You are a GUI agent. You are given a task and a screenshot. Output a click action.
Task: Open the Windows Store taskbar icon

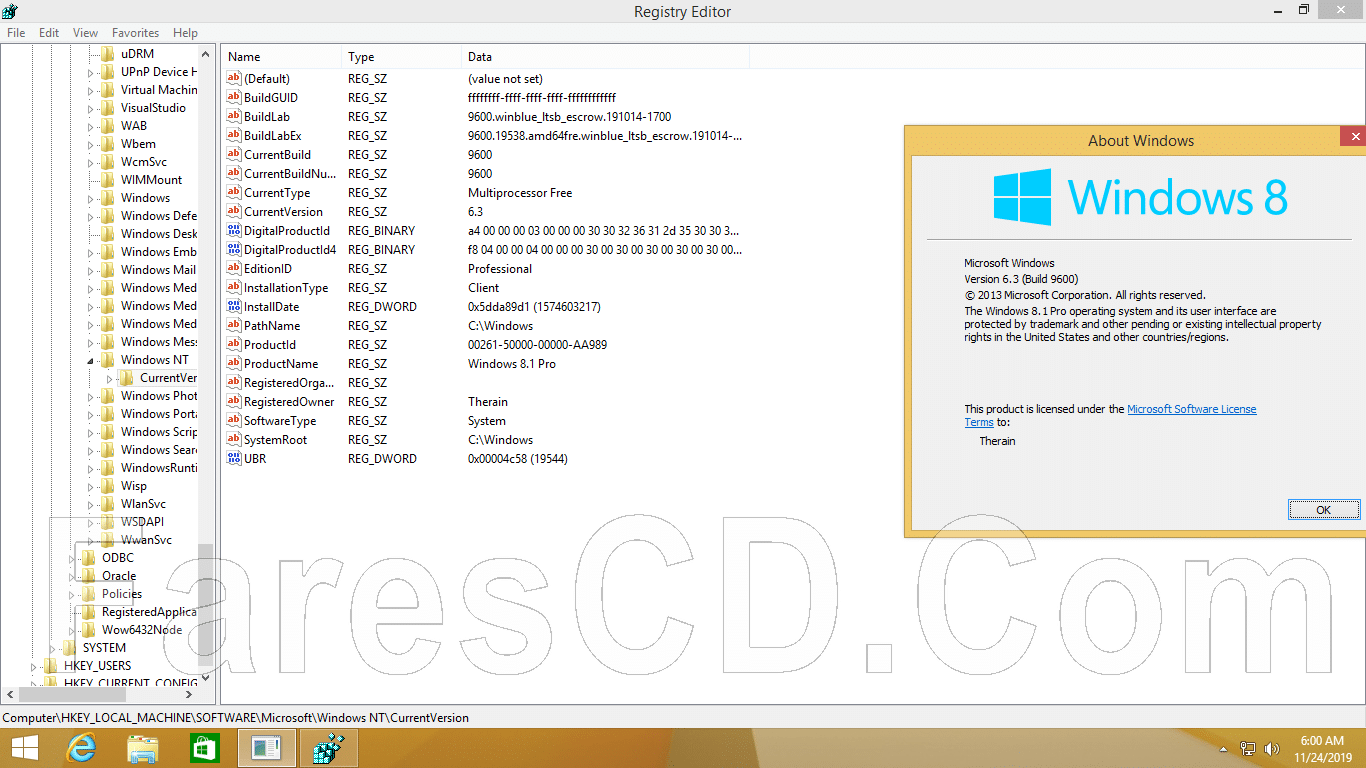(204, 748)
